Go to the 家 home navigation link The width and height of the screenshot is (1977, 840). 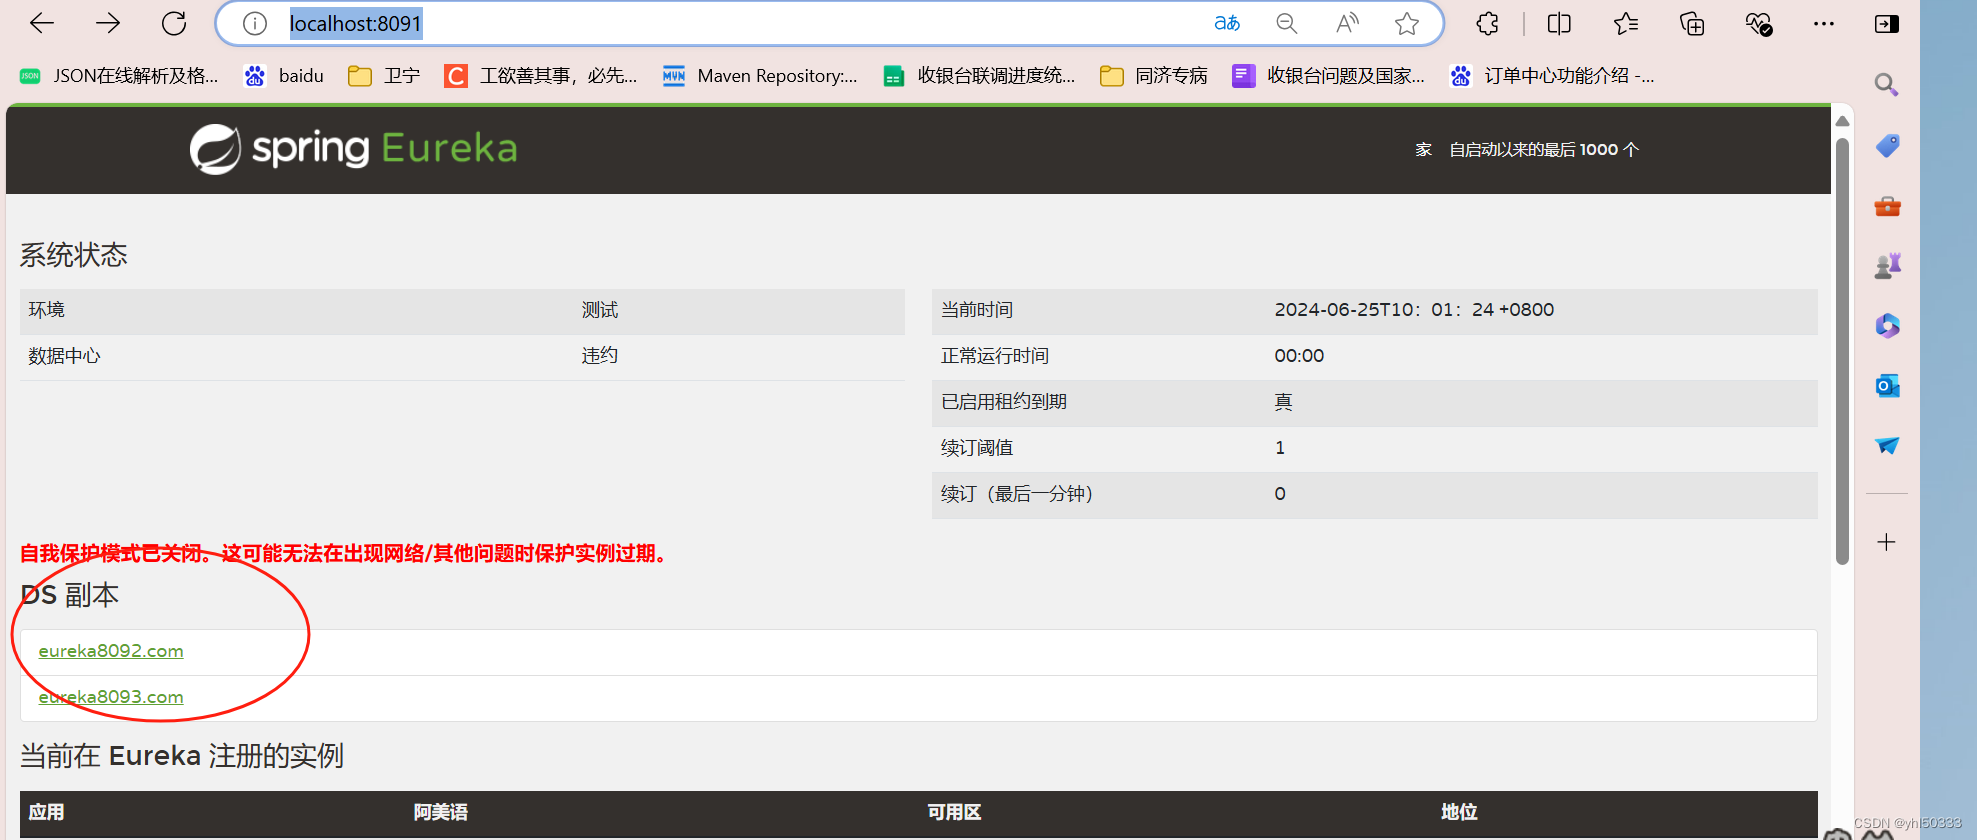click(x=1423, y=150)
